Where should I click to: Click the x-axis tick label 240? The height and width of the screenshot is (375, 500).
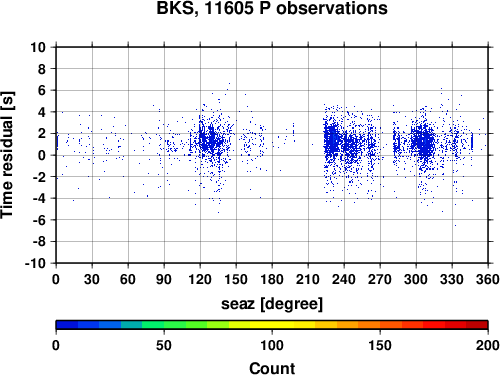click(x=344, y=279)
